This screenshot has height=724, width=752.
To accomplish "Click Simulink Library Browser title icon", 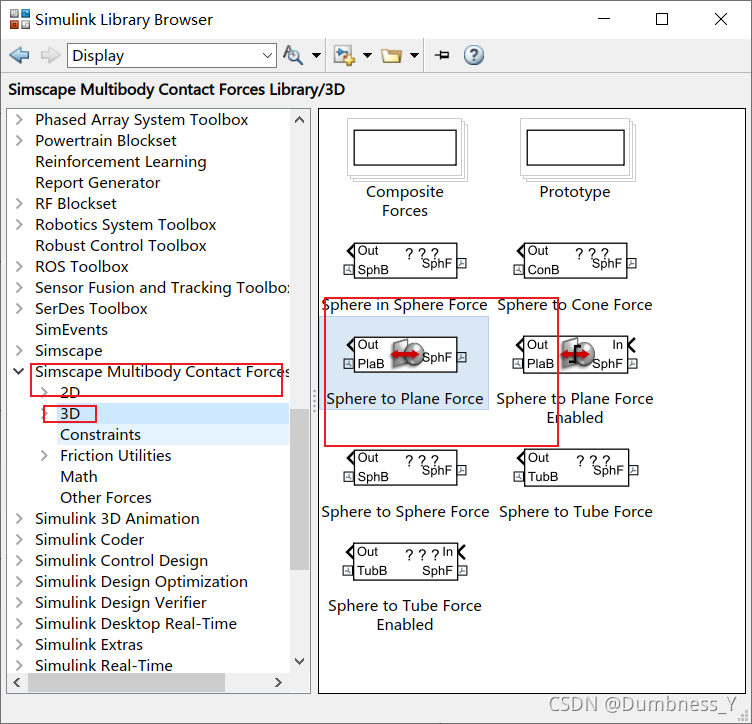I will 20,19.
